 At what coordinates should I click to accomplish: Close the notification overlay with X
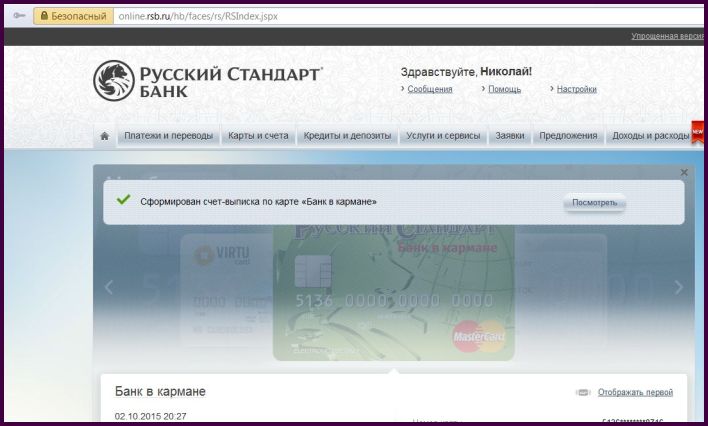(x=684, y=172)
